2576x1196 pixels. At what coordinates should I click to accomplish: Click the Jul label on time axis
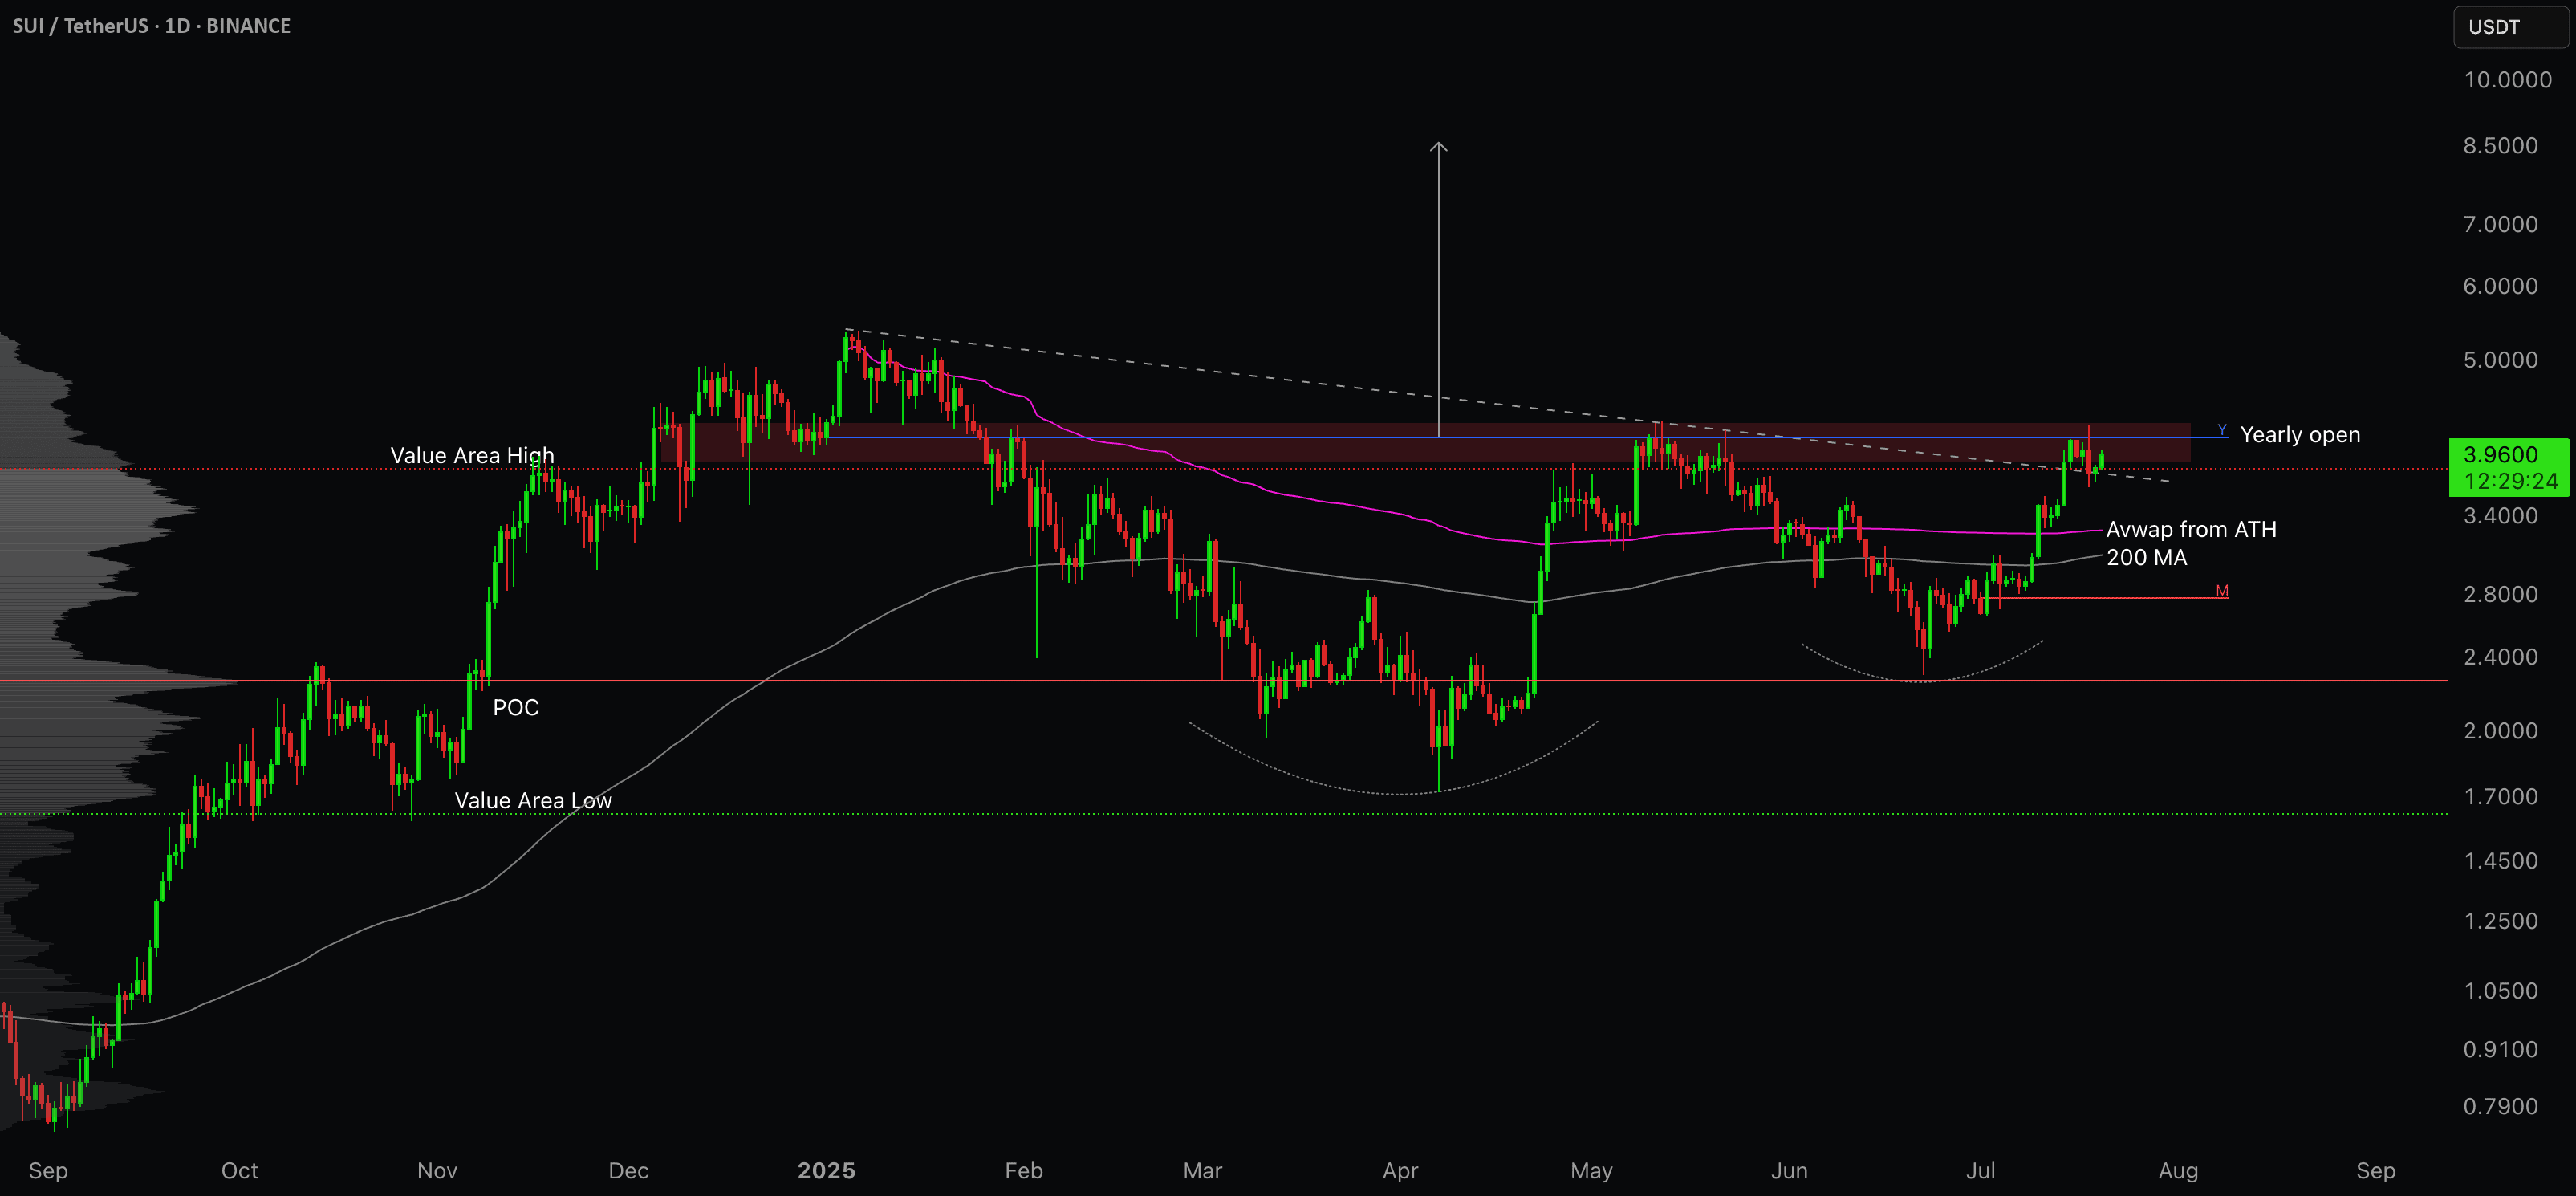[1980, 1171]
